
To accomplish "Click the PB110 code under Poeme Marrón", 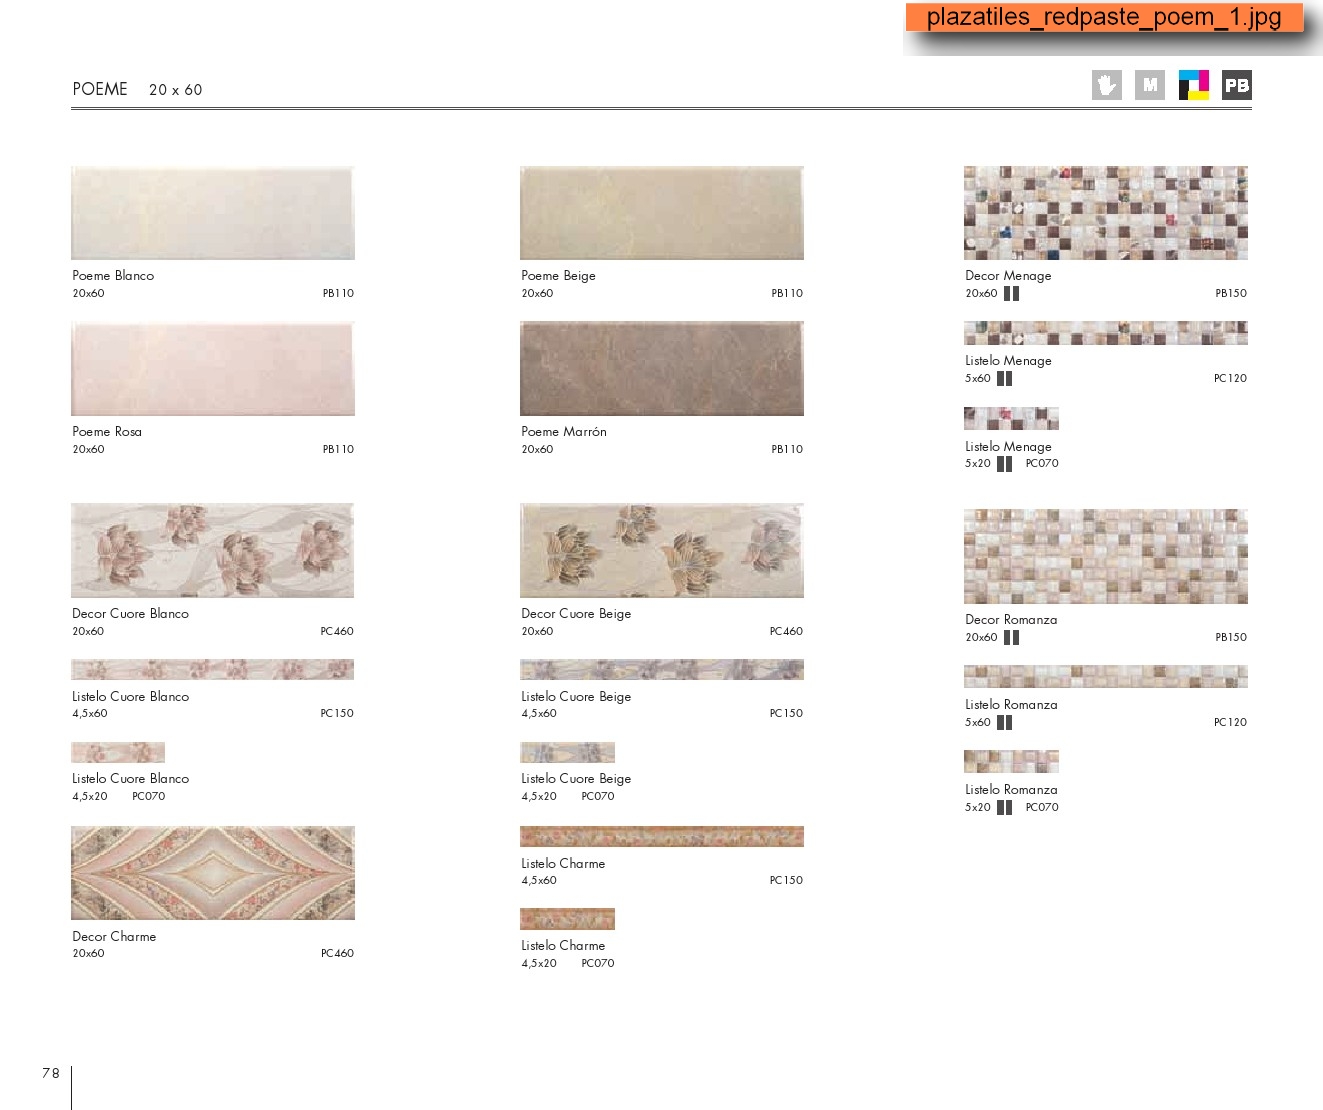I will coord(787,450).
